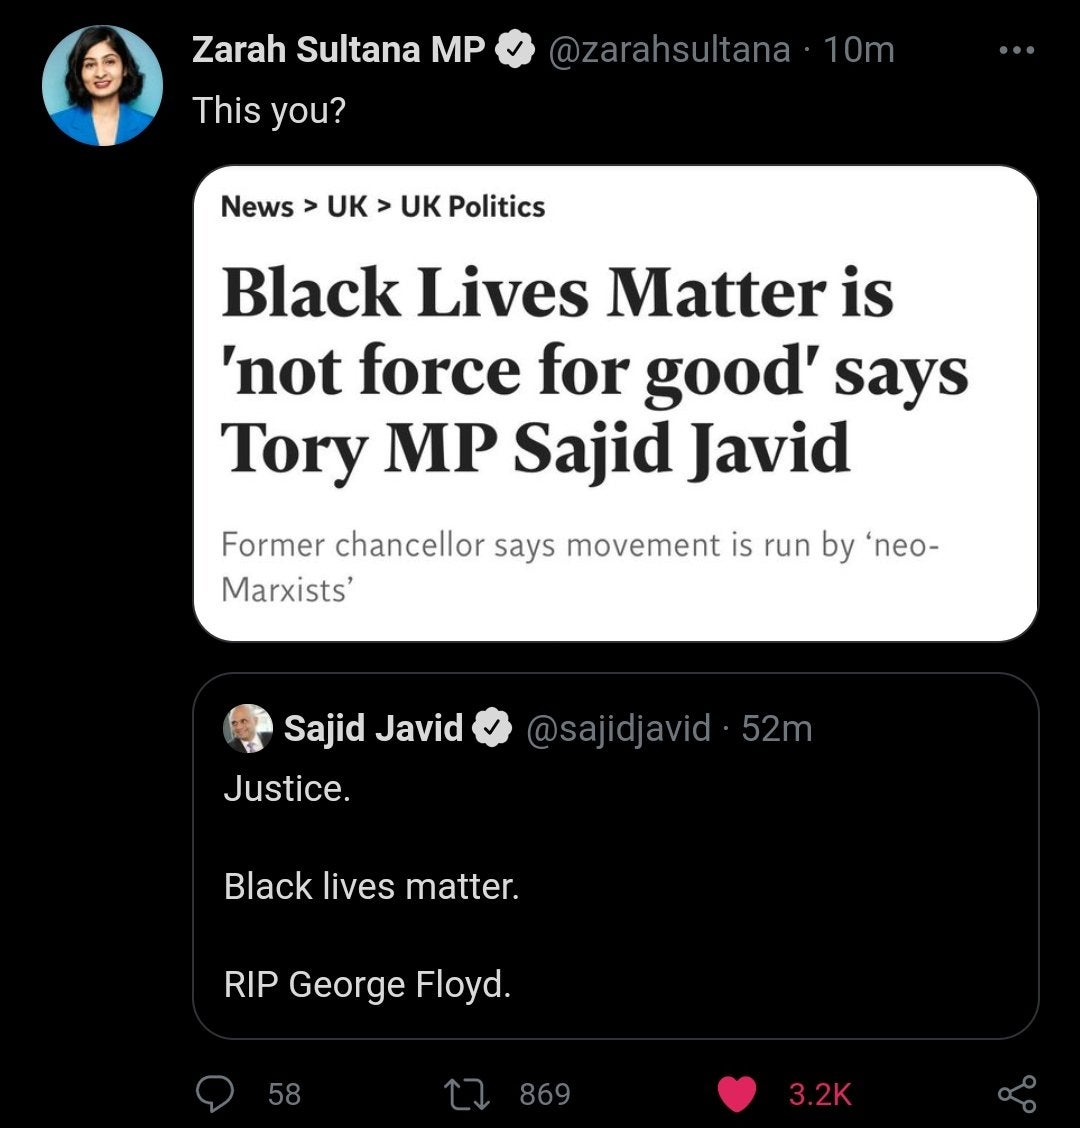Click Sajid Javid's verified badge

click(493, 728)
